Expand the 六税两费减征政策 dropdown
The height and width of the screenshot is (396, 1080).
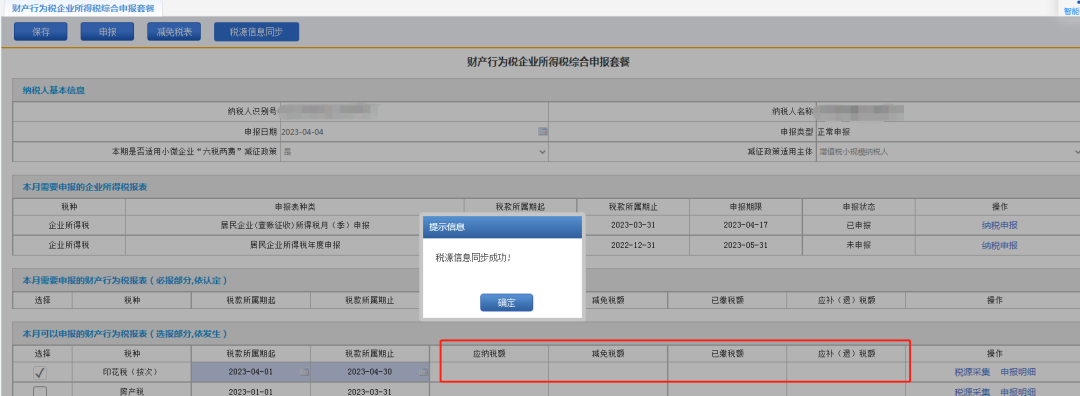coord(413,151)
